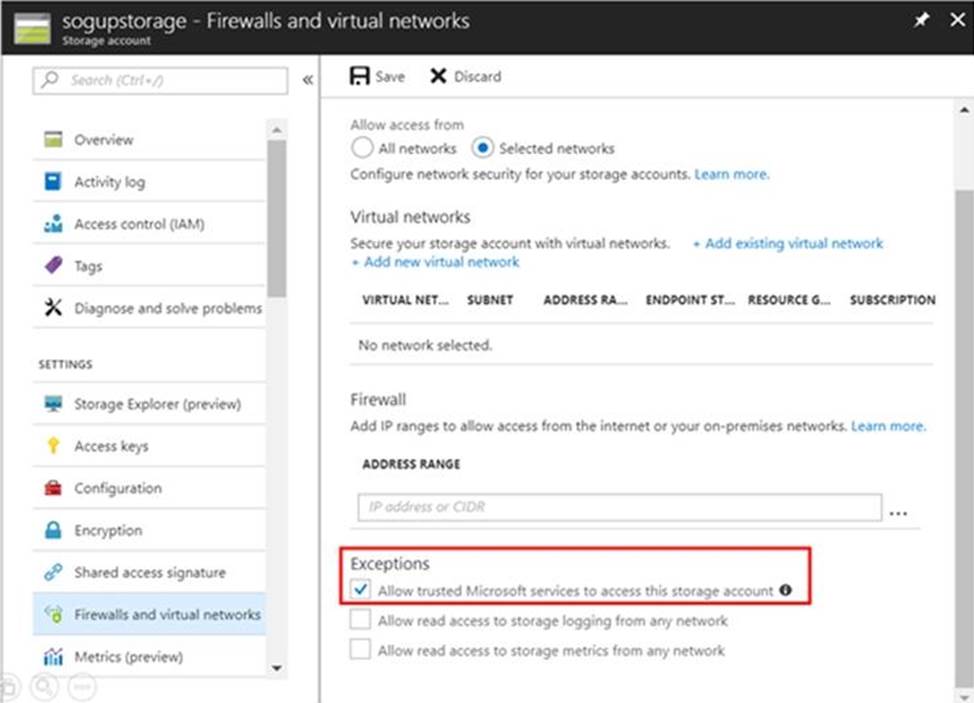Click Add new virtual network link
974x703 pixels.
[435, 262]
